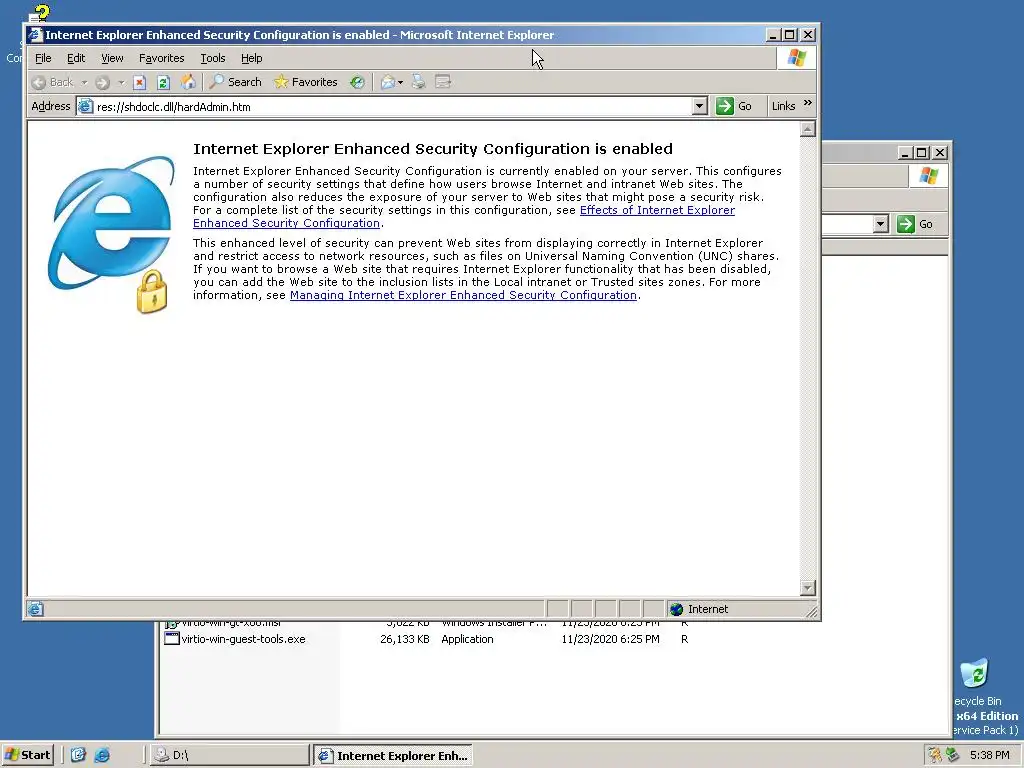The width and height of the screenshot is (1024, 768).
Task: Expand the Back button history arrow
Action: [x=84, y=82]
